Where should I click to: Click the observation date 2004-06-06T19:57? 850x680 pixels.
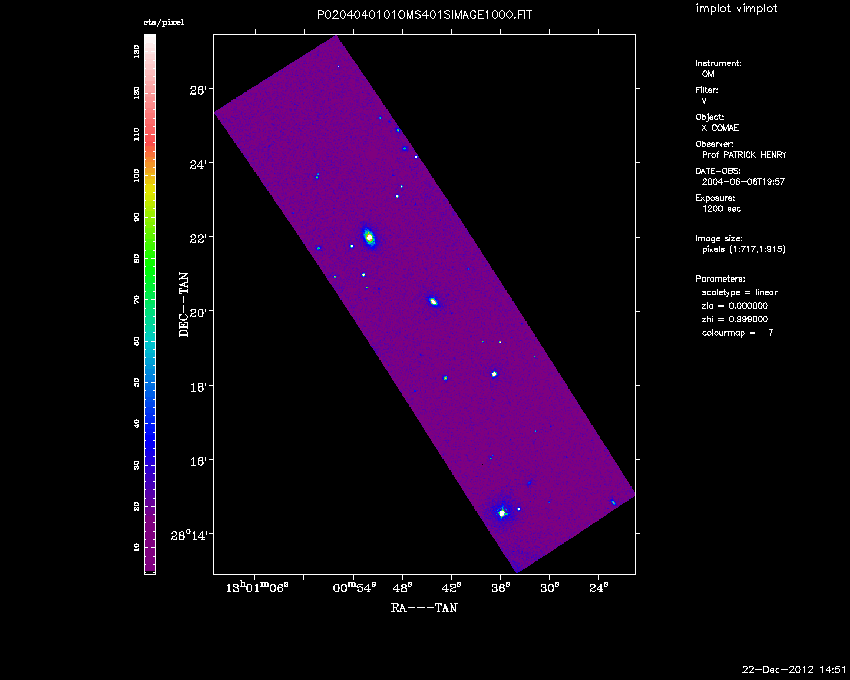tap(743, 182)
